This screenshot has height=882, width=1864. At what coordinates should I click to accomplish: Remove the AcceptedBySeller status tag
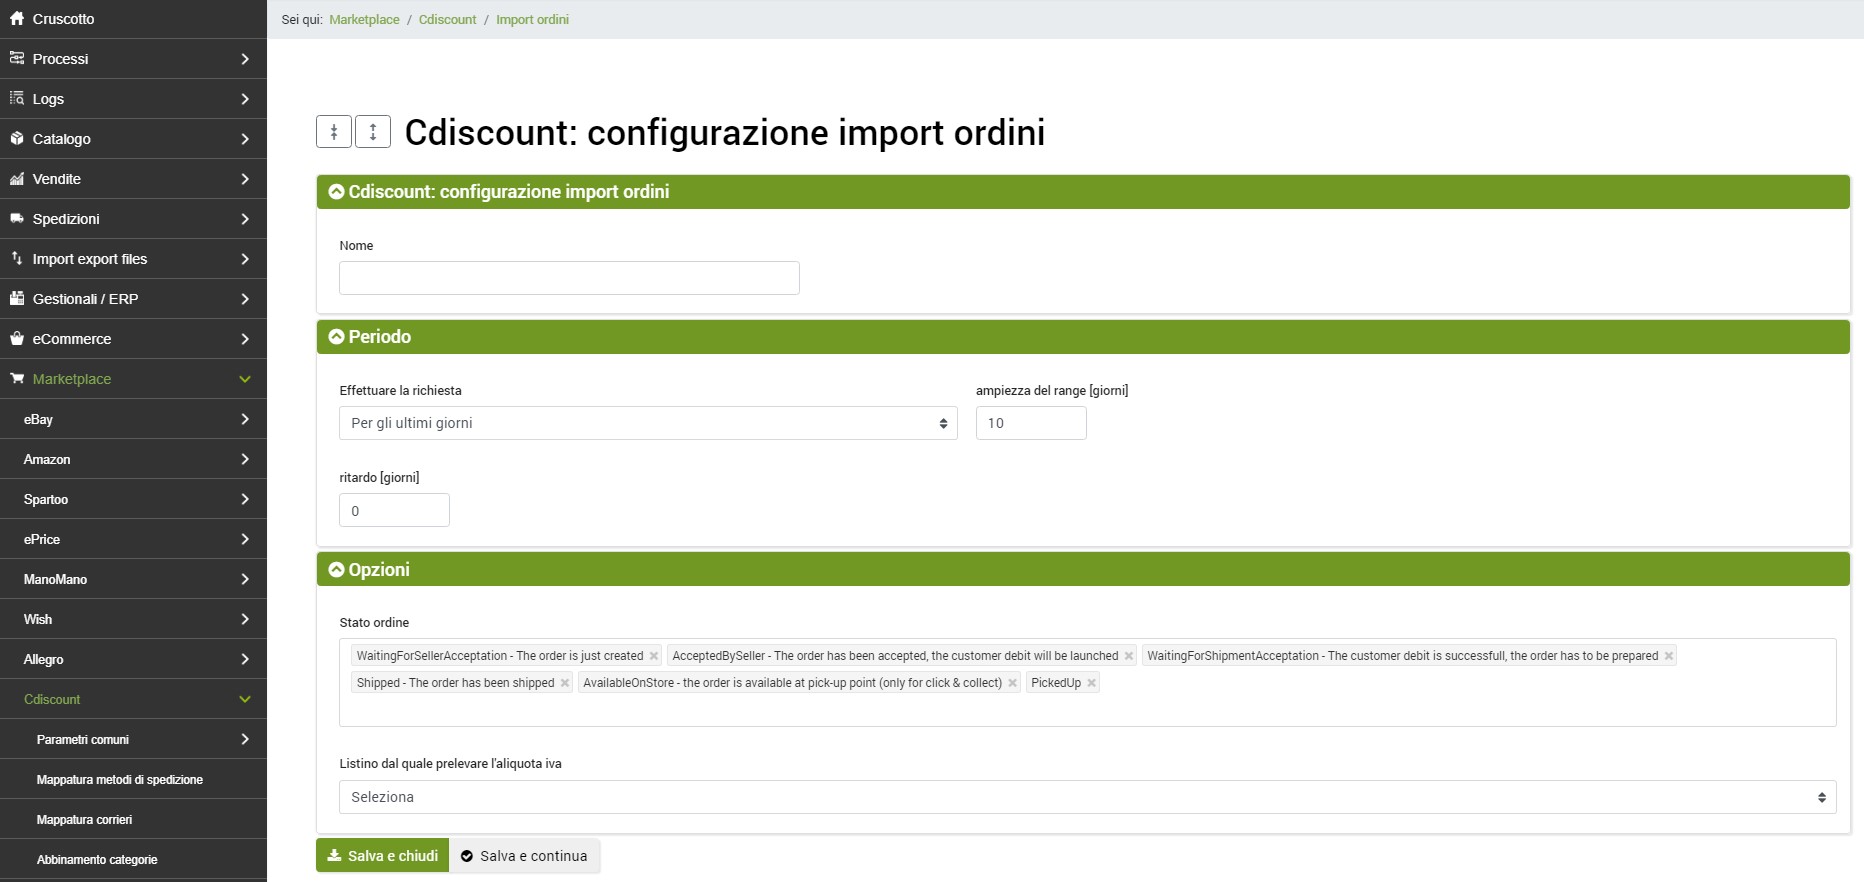point(1129,656)
